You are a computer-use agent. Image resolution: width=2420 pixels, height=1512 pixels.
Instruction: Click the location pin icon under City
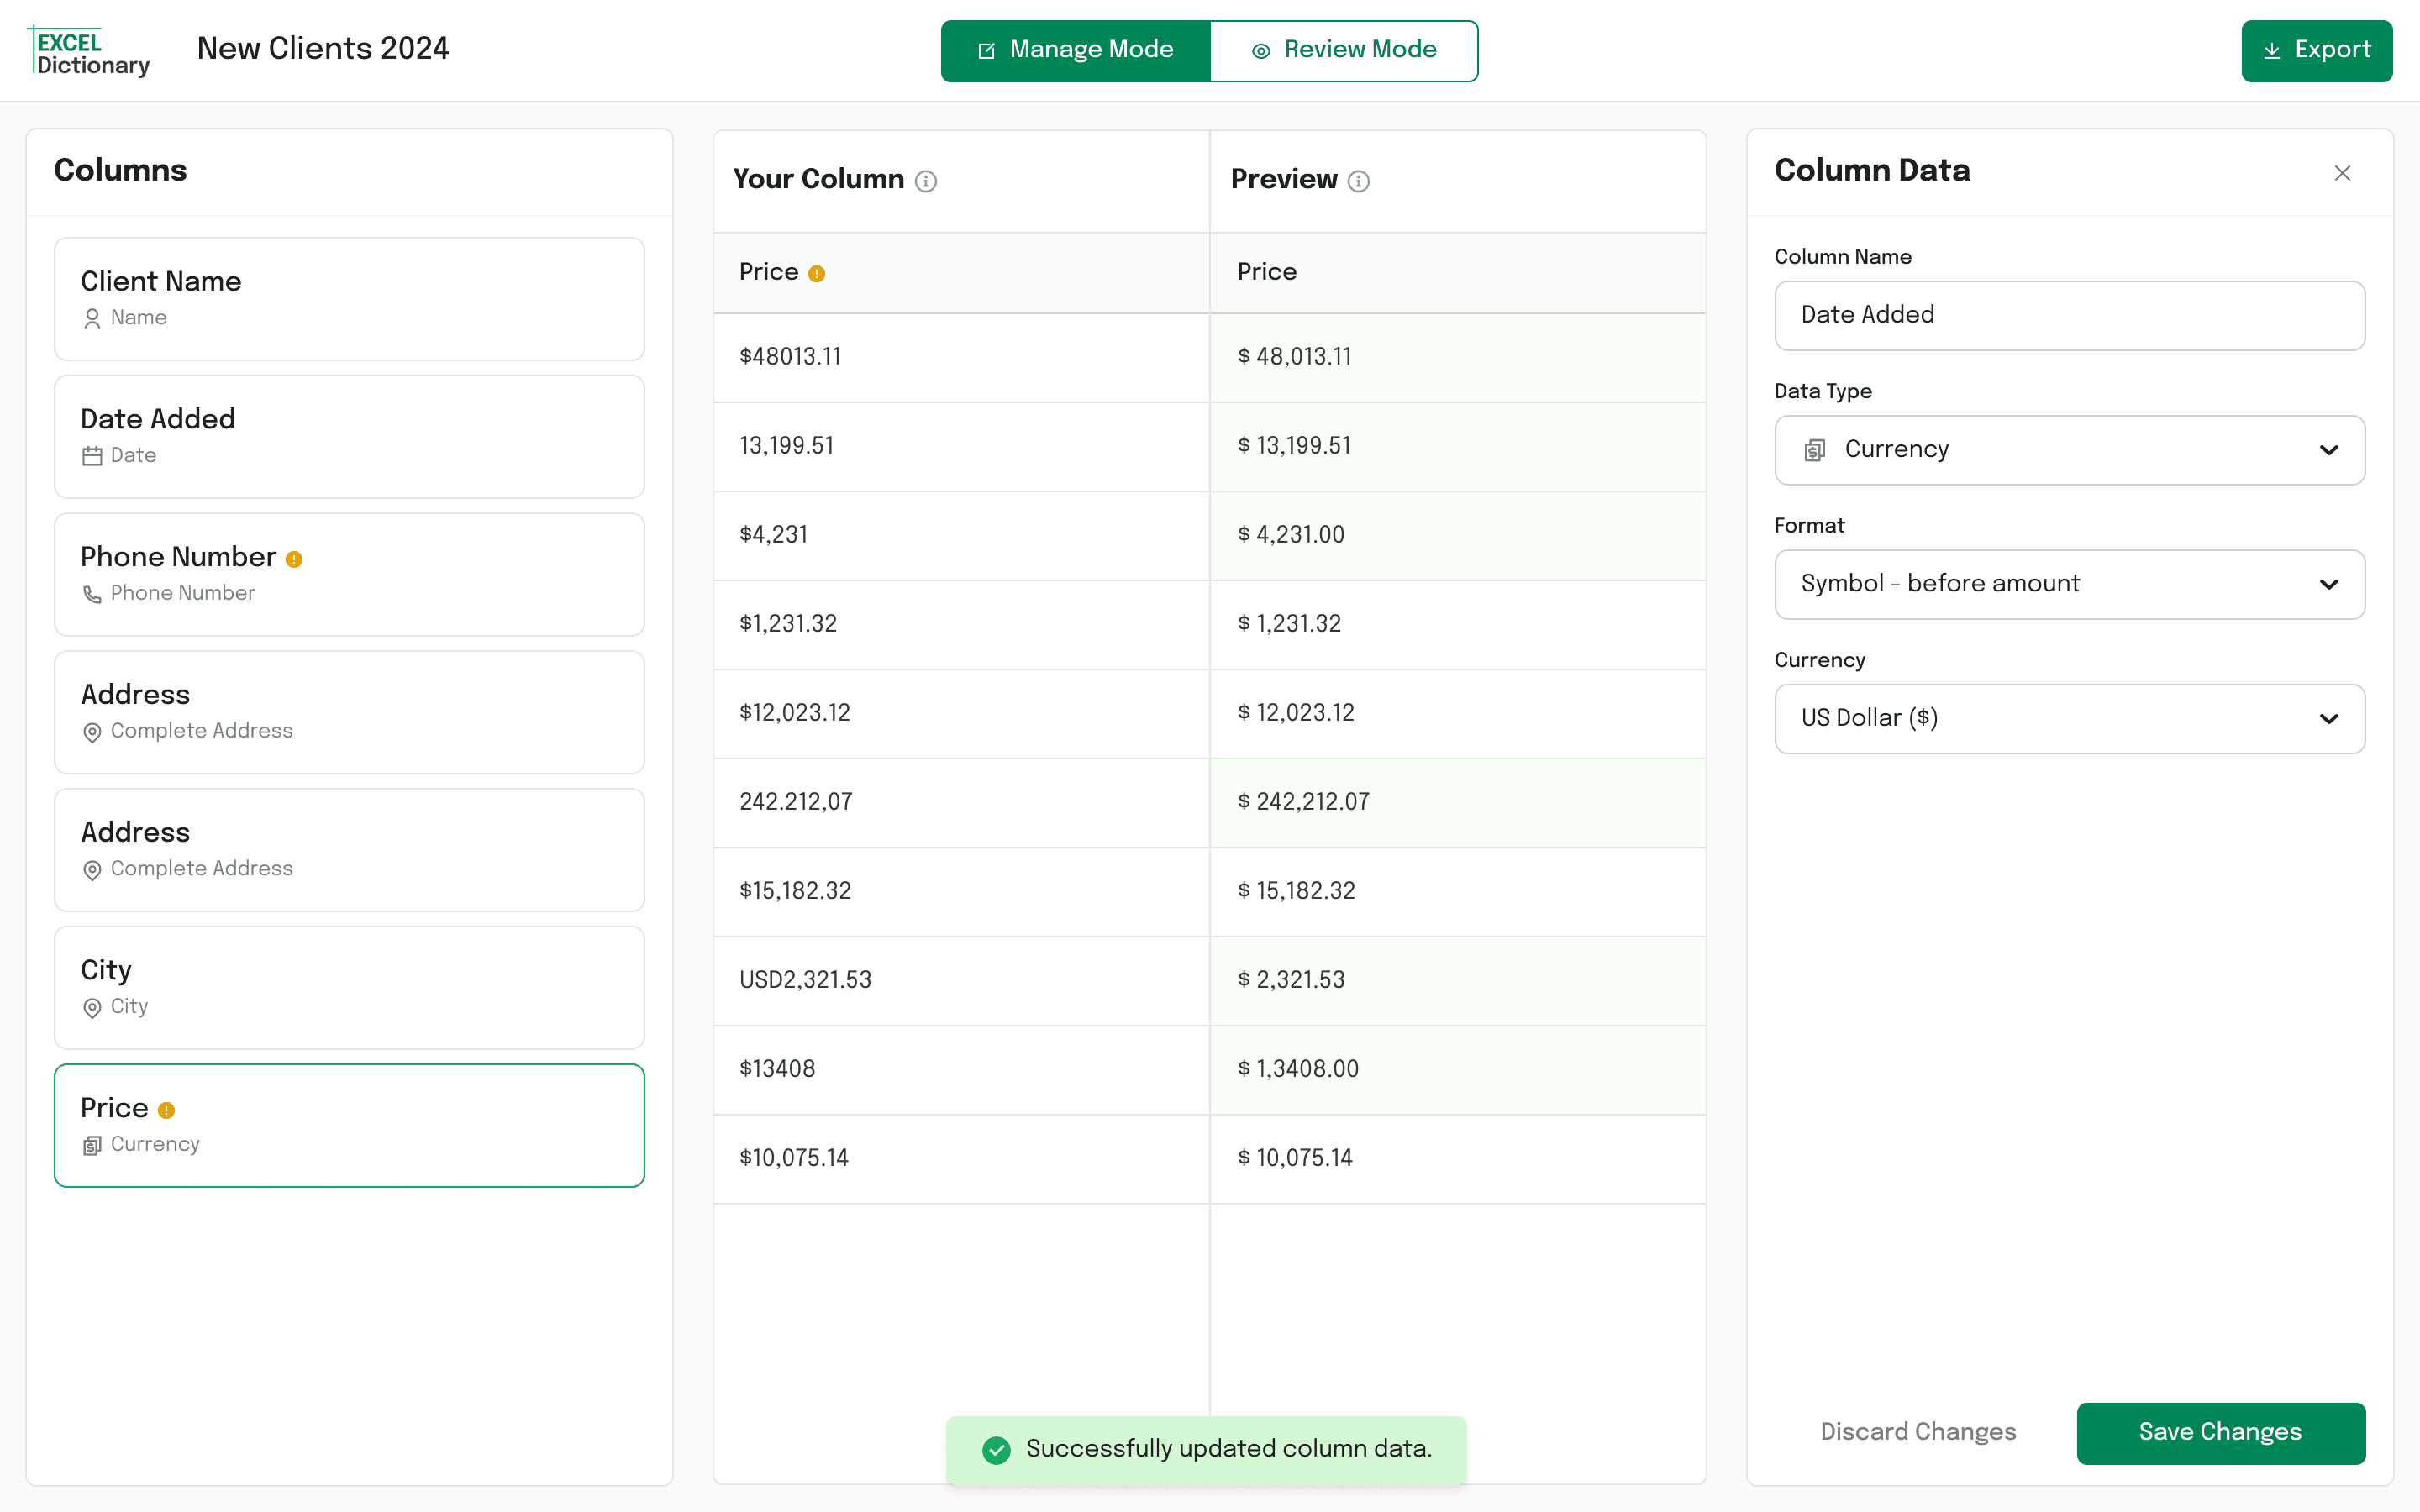pos(92,1007)
